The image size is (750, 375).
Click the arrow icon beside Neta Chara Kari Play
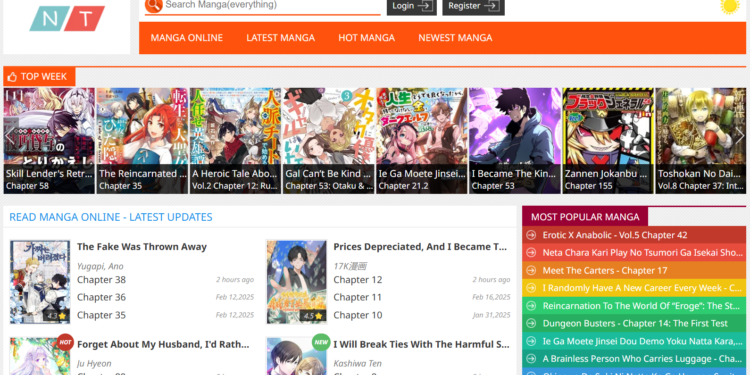pos(530,253)
